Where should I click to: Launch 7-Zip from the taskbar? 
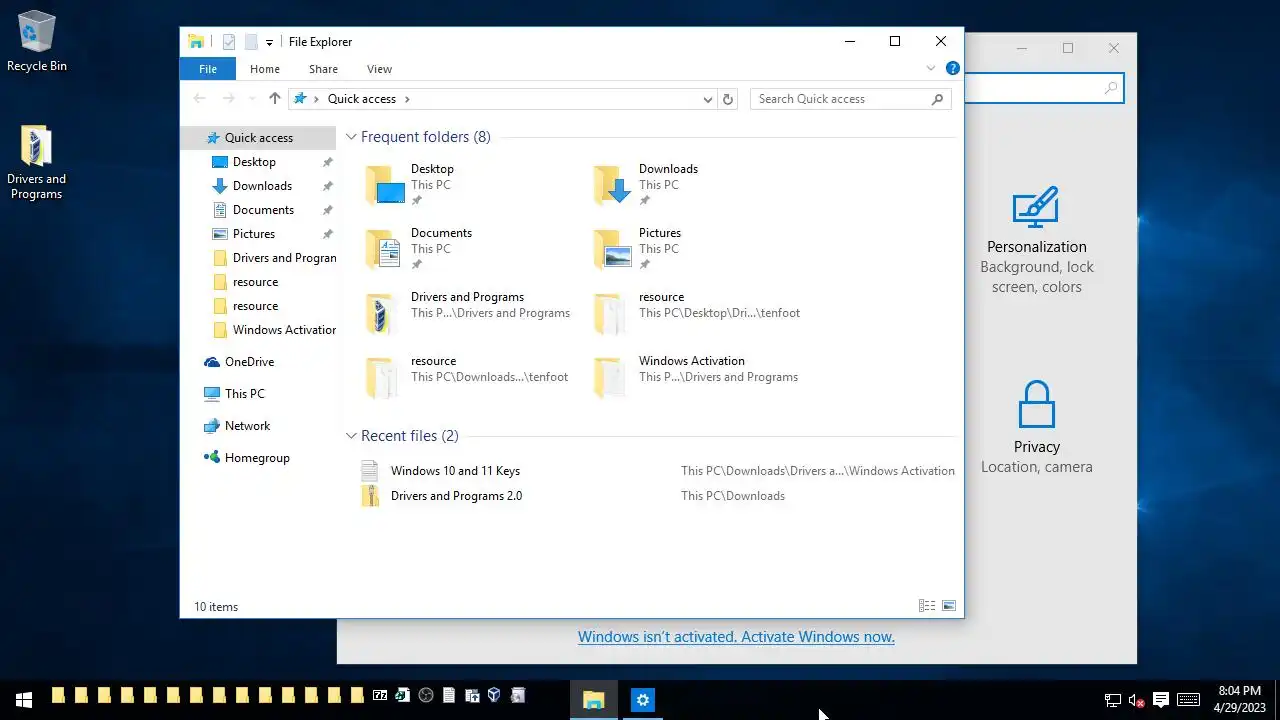[380, 696]
